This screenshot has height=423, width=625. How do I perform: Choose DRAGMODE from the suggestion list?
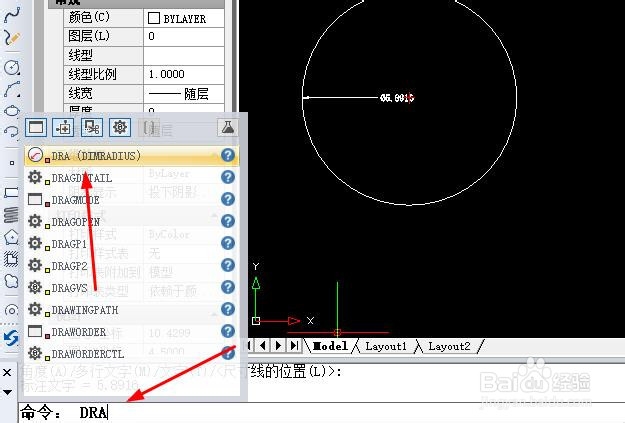pos(132,199)
